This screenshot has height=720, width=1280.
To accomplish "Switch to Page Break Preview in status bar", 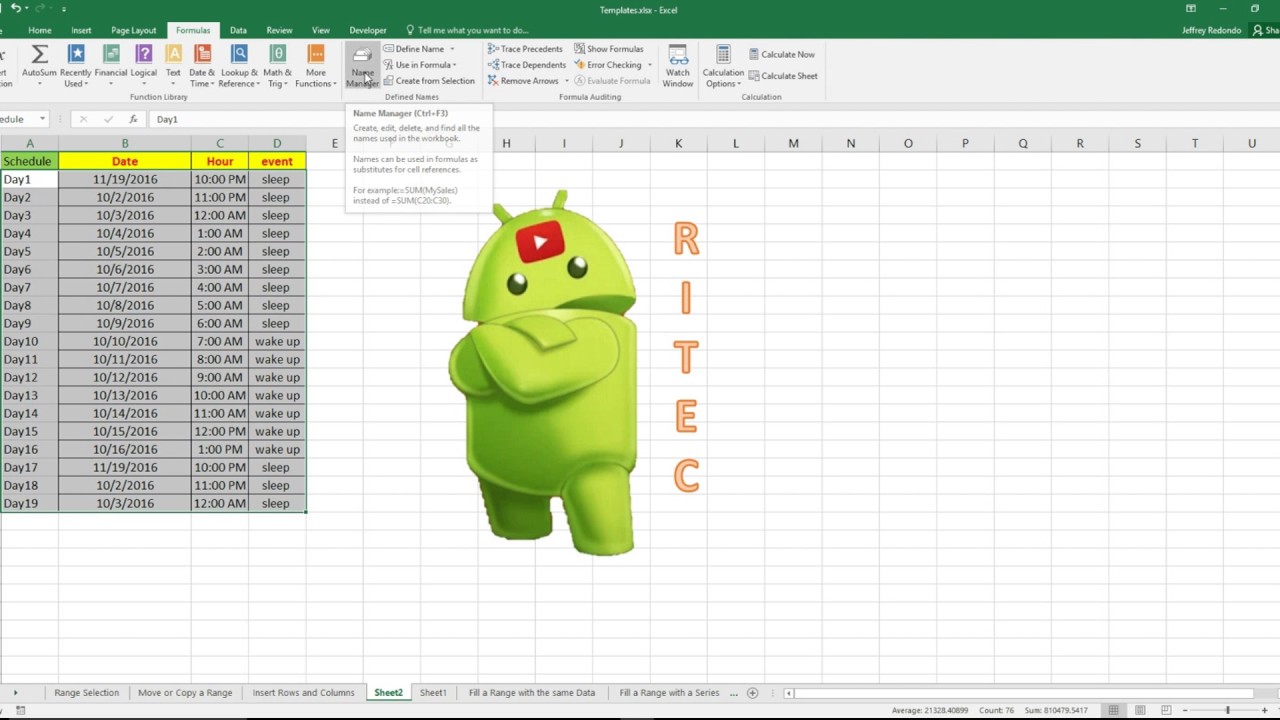I will tap(1166, 710).
